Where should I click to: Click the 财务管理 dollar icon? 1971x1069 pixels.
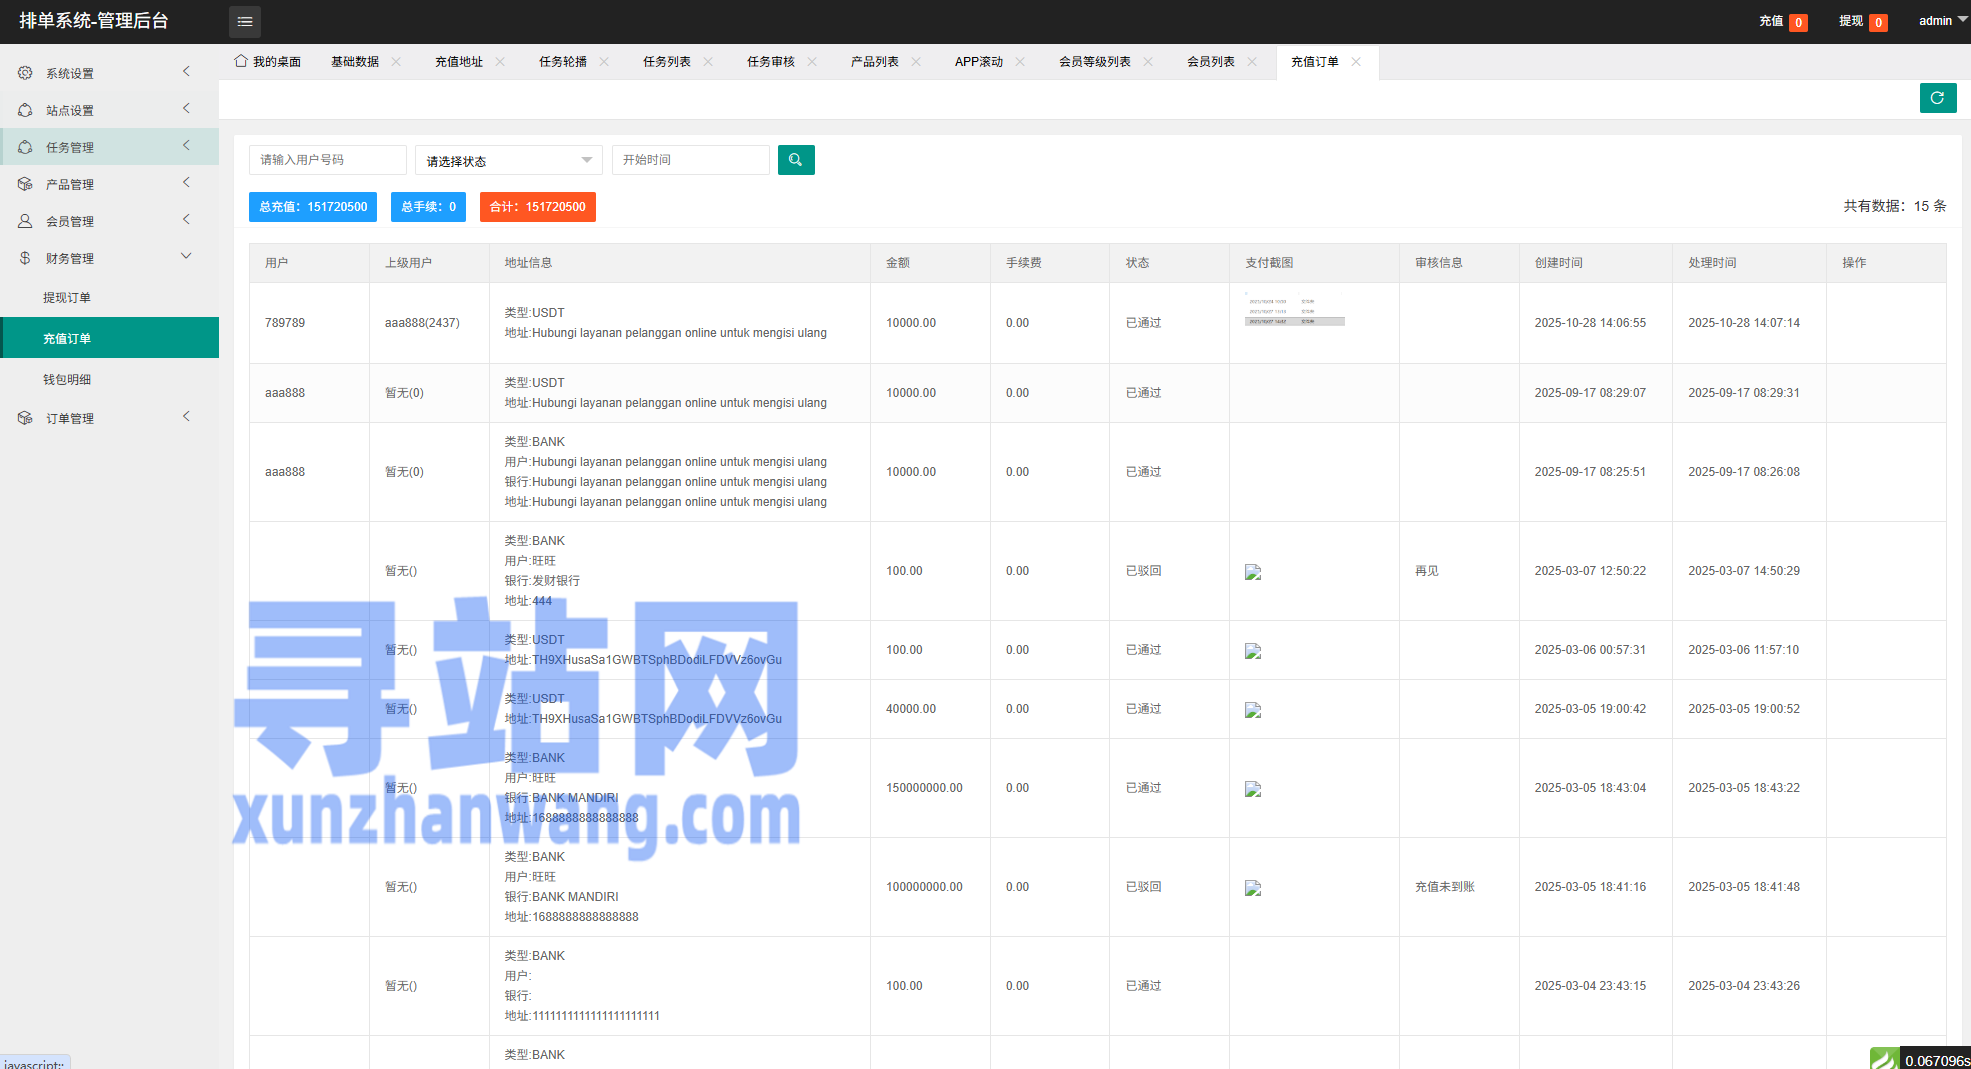[25, 258]
